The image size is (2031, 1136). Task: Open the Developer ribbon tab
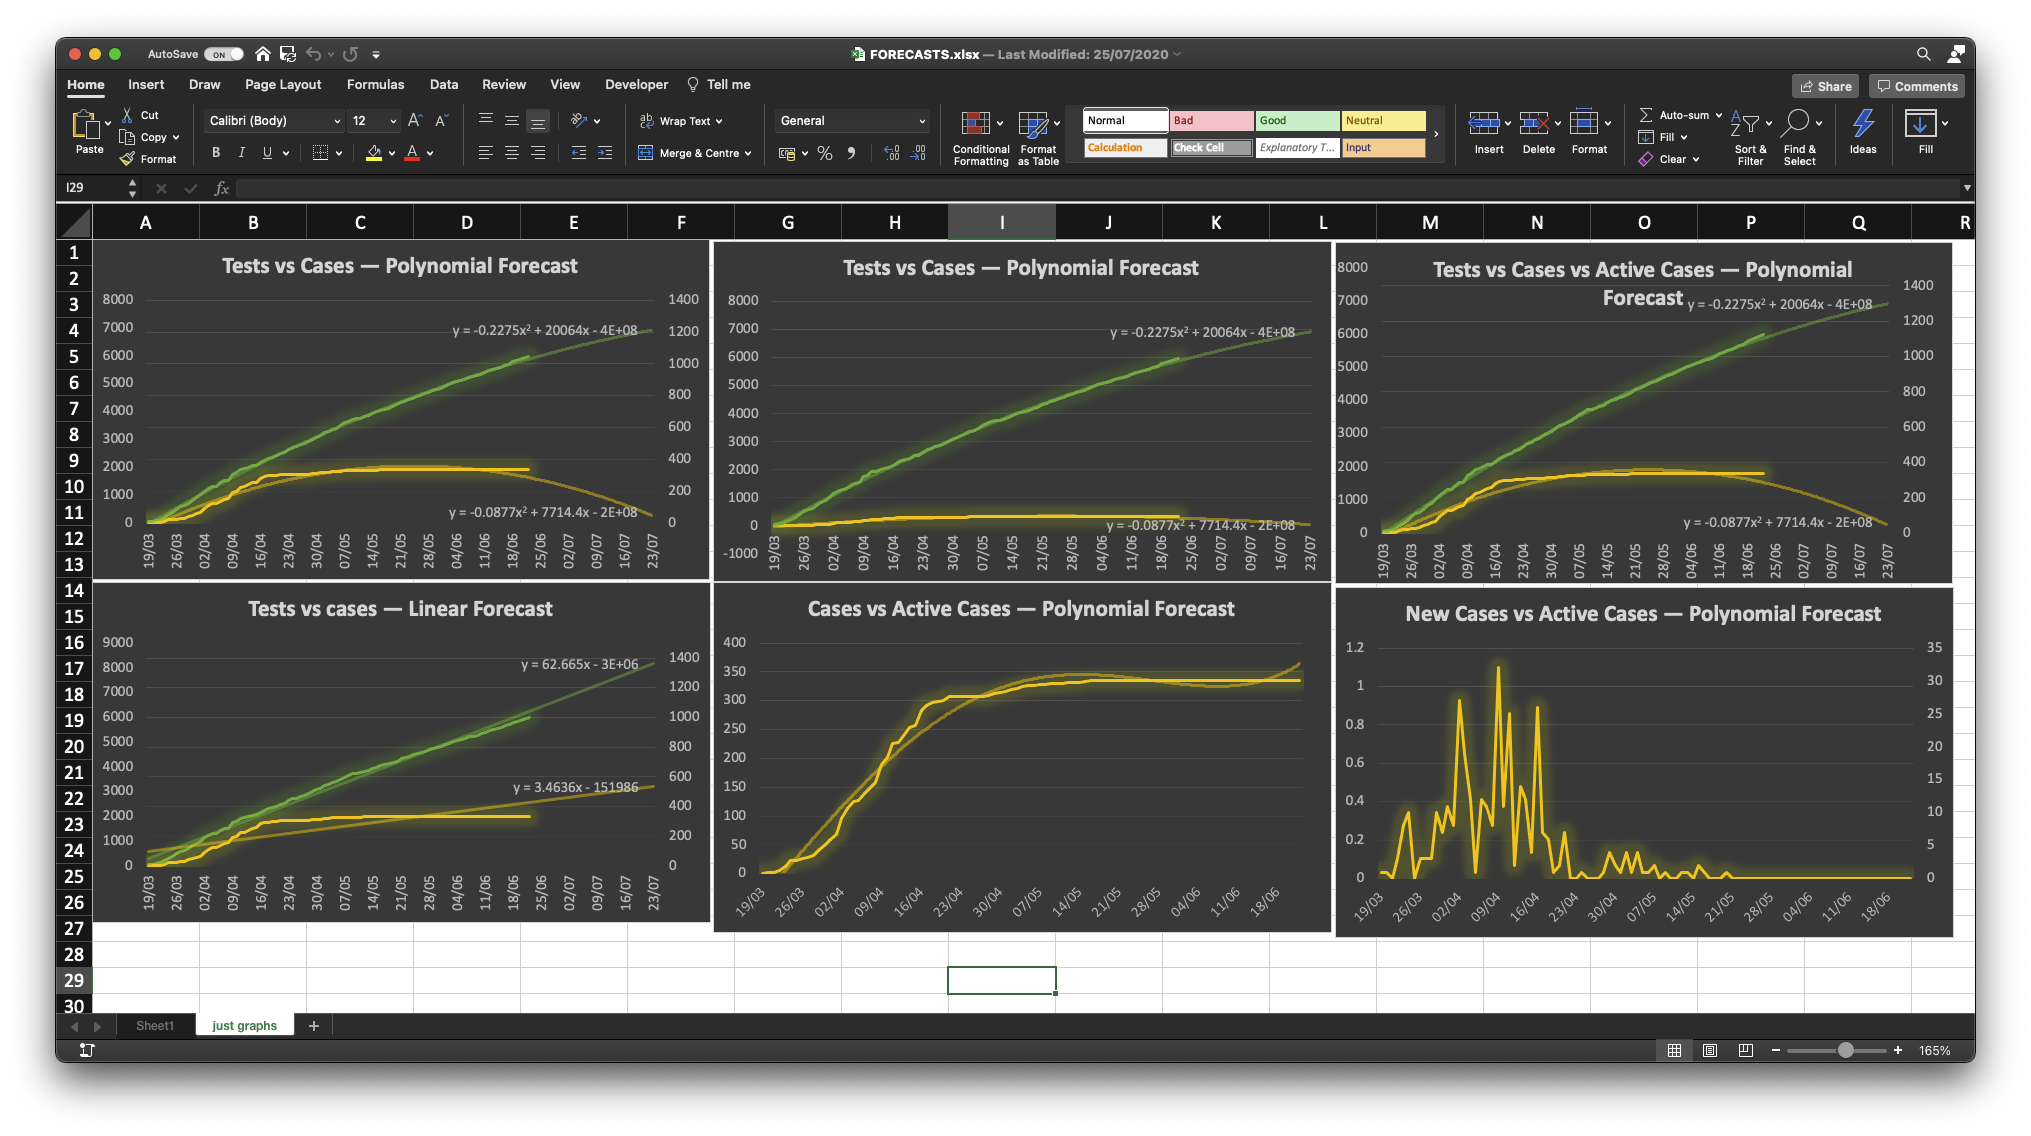coord(636,84)
